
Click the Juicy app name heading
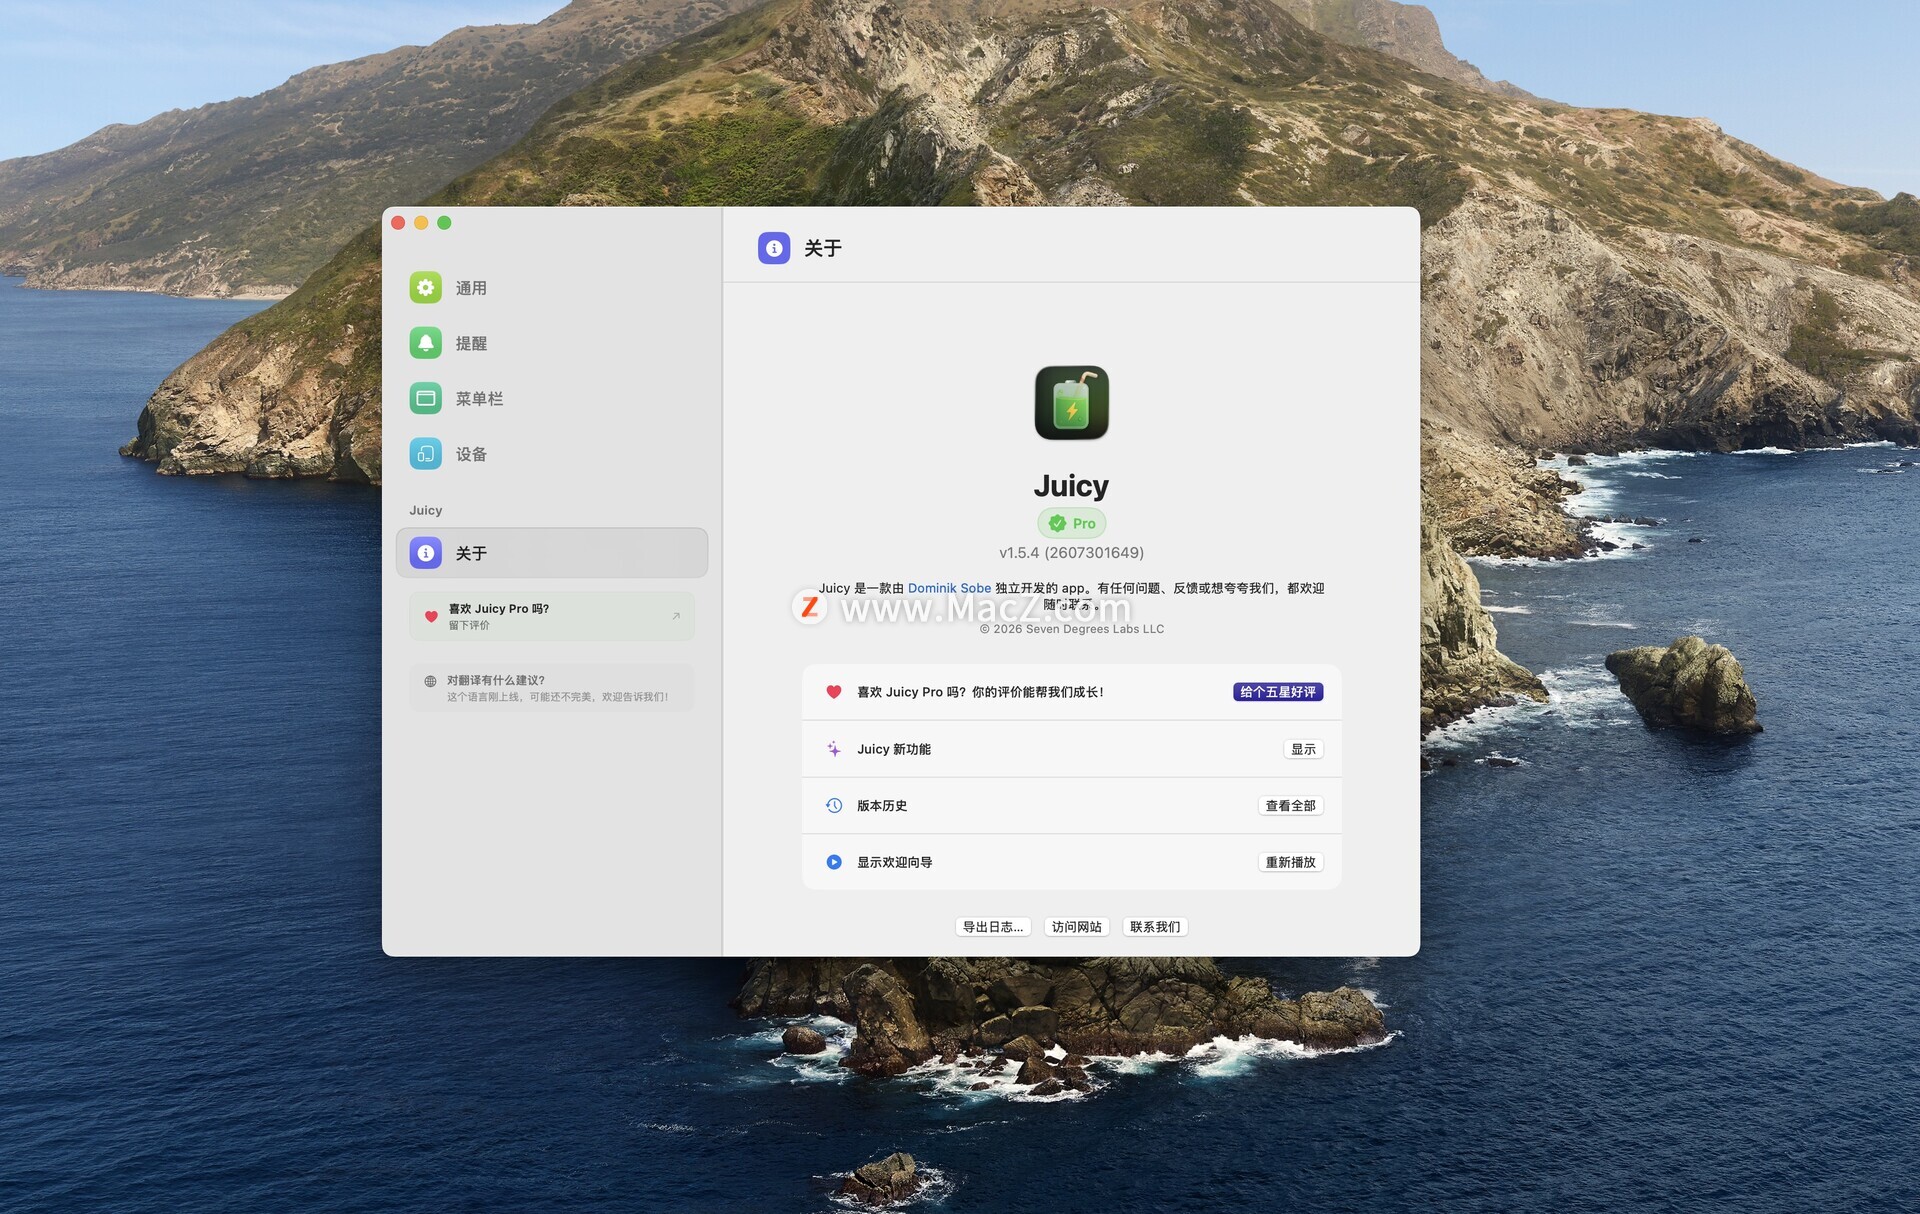click(x=1071, y=486)
